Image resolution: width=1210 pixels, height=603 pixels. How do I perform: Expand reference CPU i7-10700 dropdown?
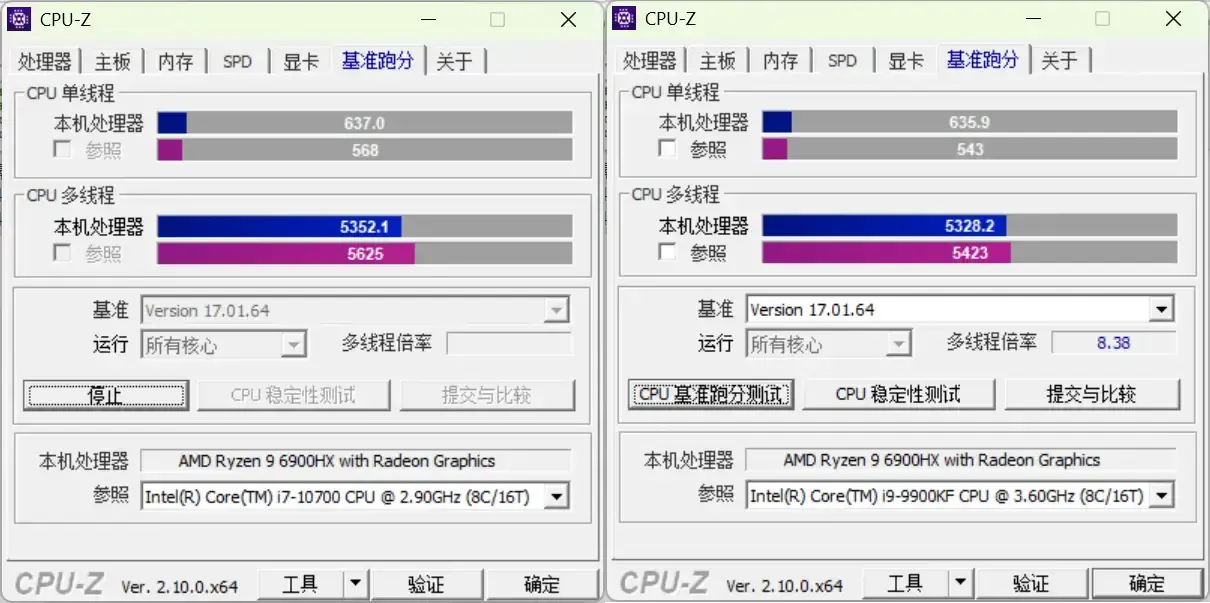pyautogui.click(x=557, y=496)
